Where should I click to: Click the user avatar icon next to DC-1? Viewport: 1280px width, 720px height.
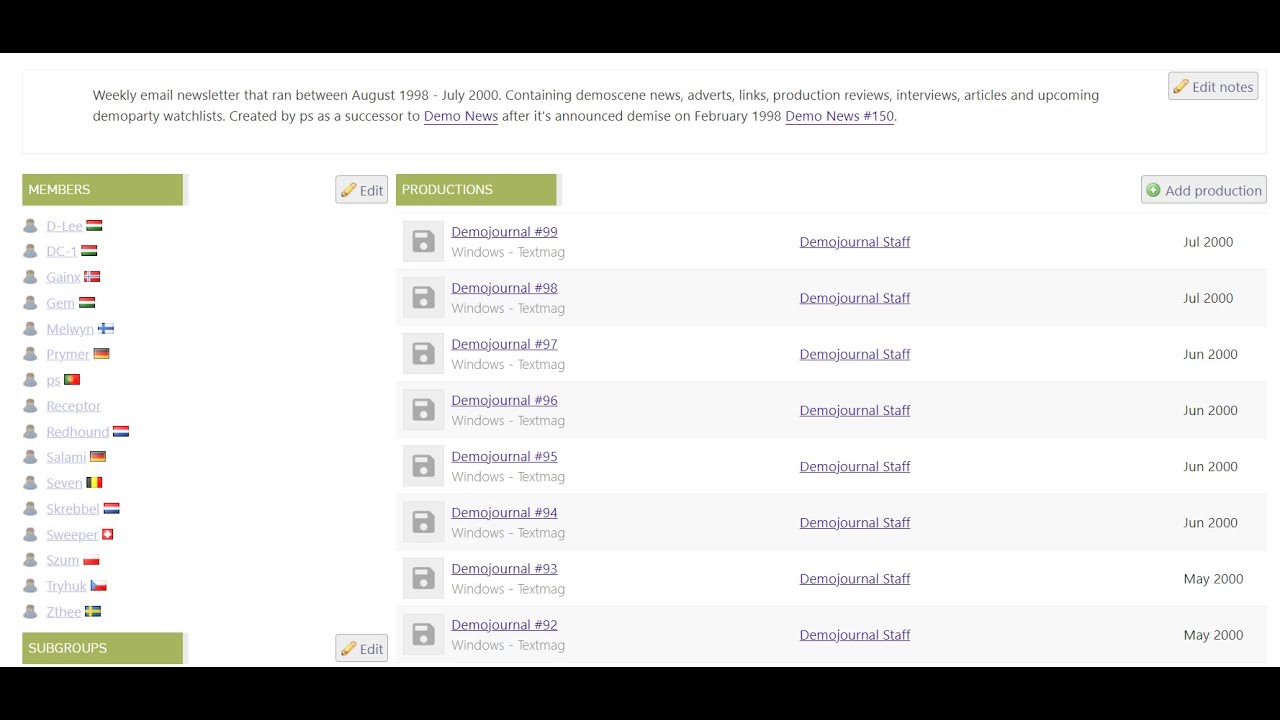pyautogui.click(x=30, y=252)
